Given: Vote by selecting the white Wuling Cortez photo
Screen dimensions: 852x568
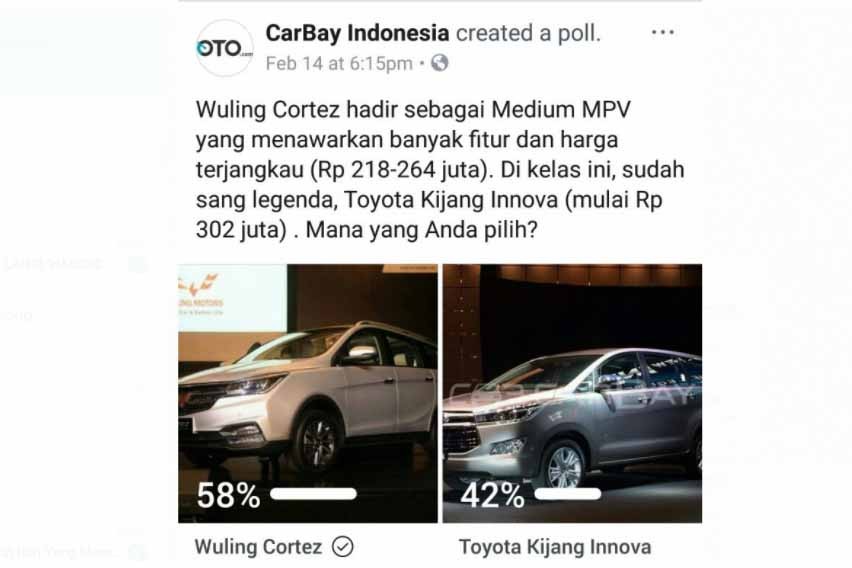Looking at the screenshot, I should pyautogui.click(x=308, y=393).
